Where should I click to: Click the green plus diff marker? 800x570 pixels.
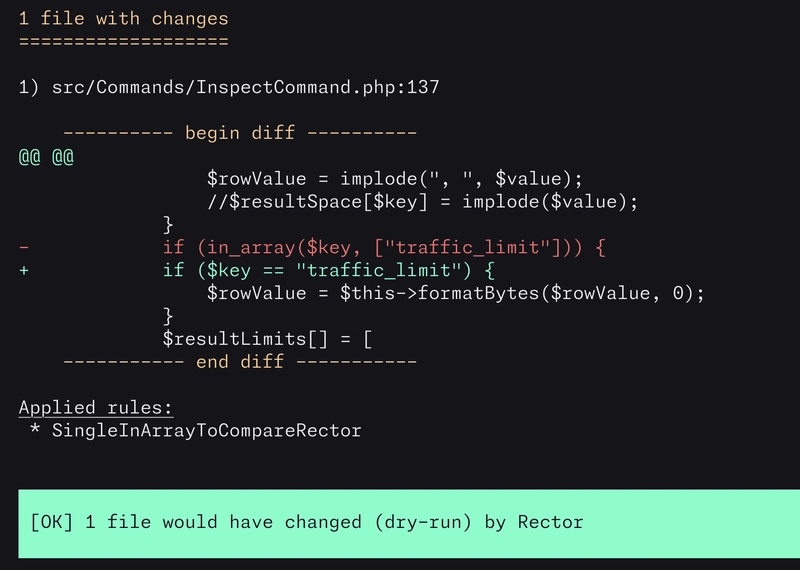tap(24, 270)
